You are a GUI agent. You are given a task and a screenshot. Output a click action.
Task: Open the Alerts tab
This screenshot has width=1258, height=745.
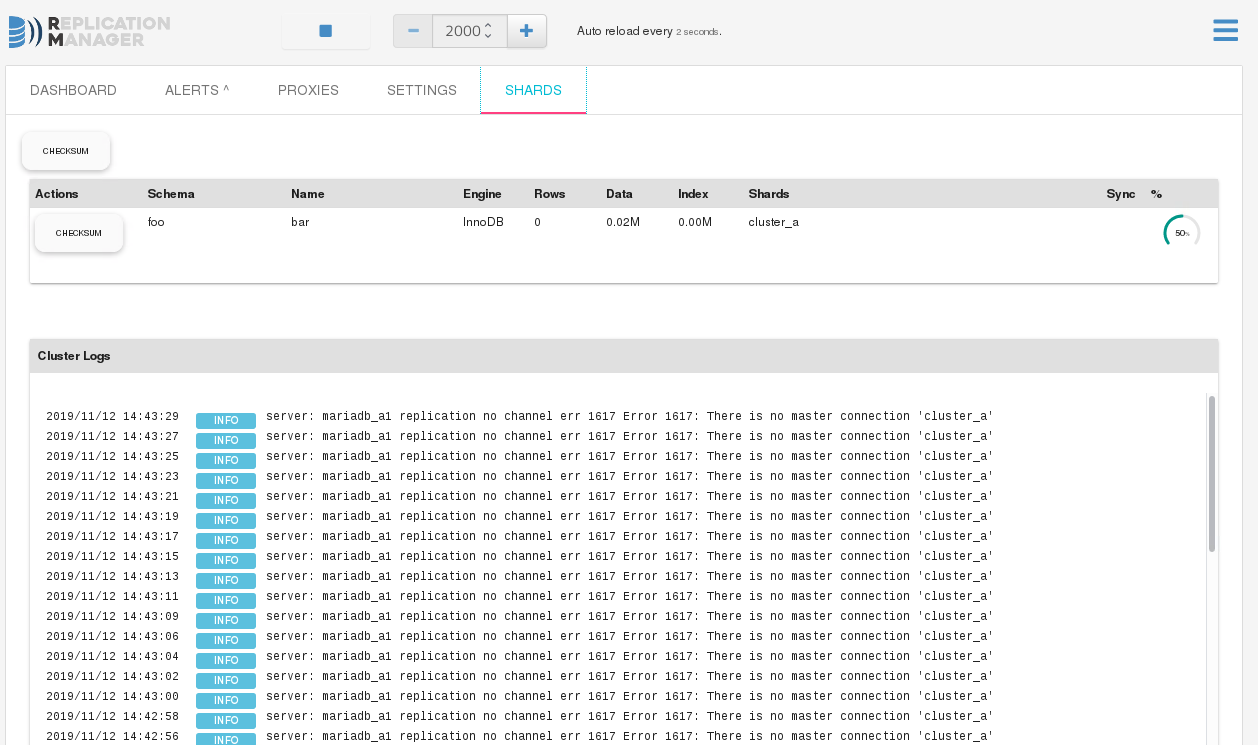(x=197, y=90)
